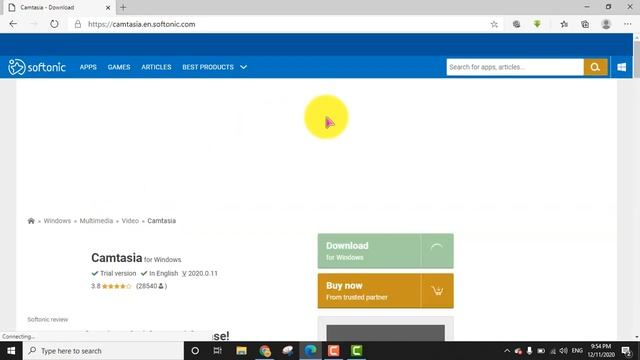This screenshot has width=640, height=360.
Task: Reload the page with the refresh icon
Action: pyautogui.click(x=54, y=24)
